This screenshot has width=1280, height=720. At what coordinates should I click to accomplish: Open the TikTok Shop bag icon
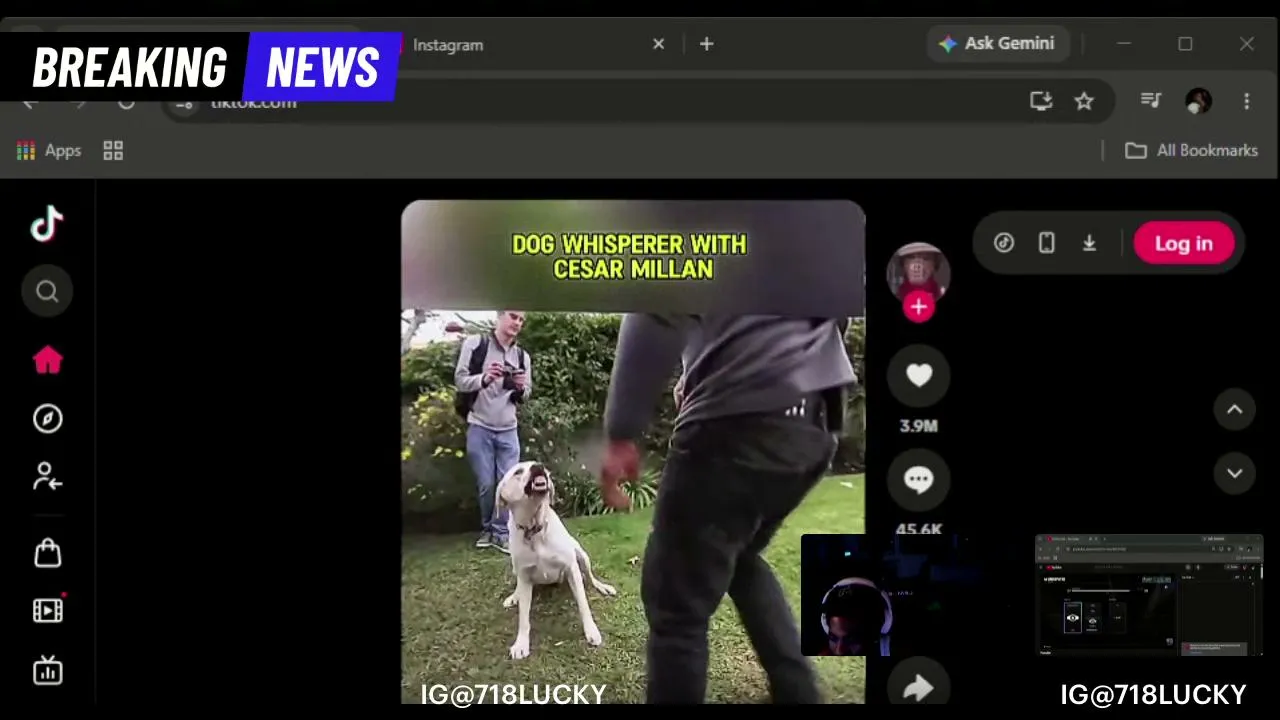click(47, 553)
